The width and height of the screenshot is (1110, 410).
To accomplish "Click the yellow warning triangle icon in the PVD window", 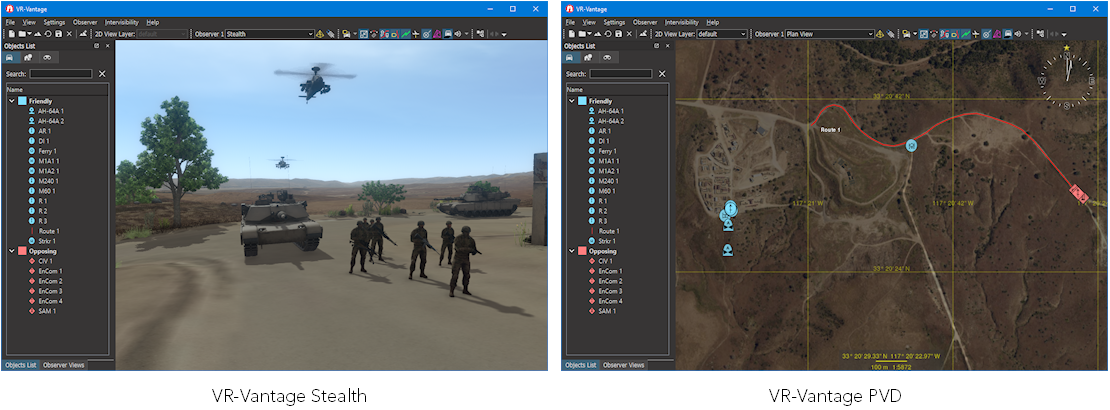I will click(880, 34).
